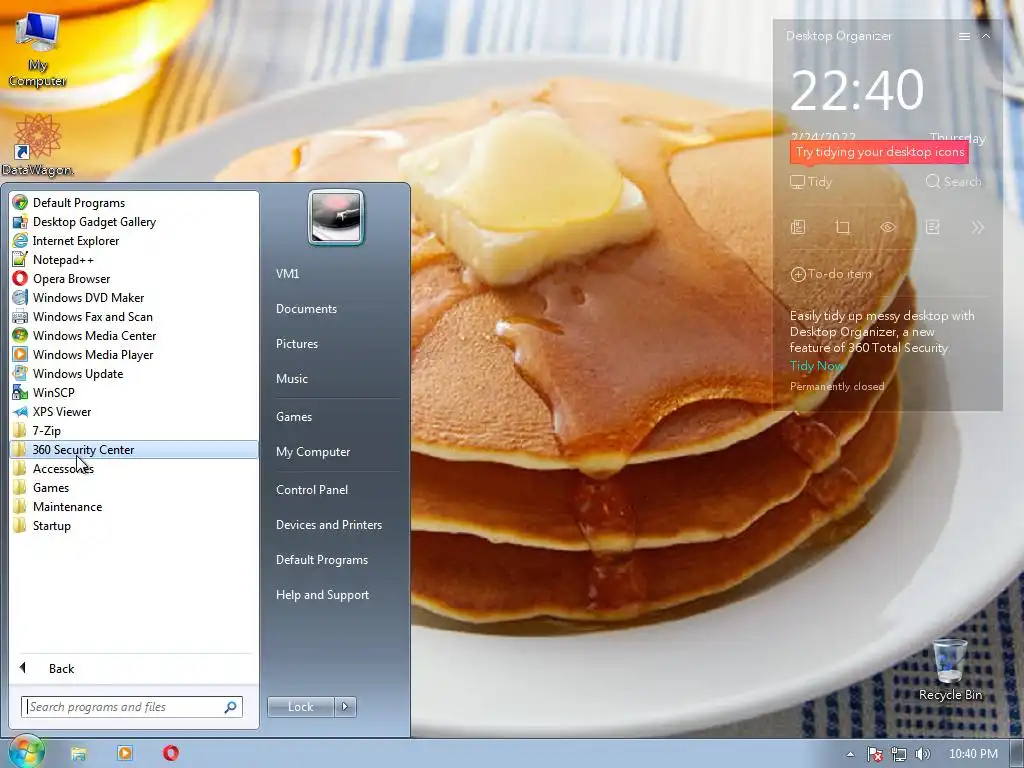Screen dimensions: 1024x768
Task: Click the crop icon in Desktop Organizer
Action: pyautogui.click(x=842, y=227)
